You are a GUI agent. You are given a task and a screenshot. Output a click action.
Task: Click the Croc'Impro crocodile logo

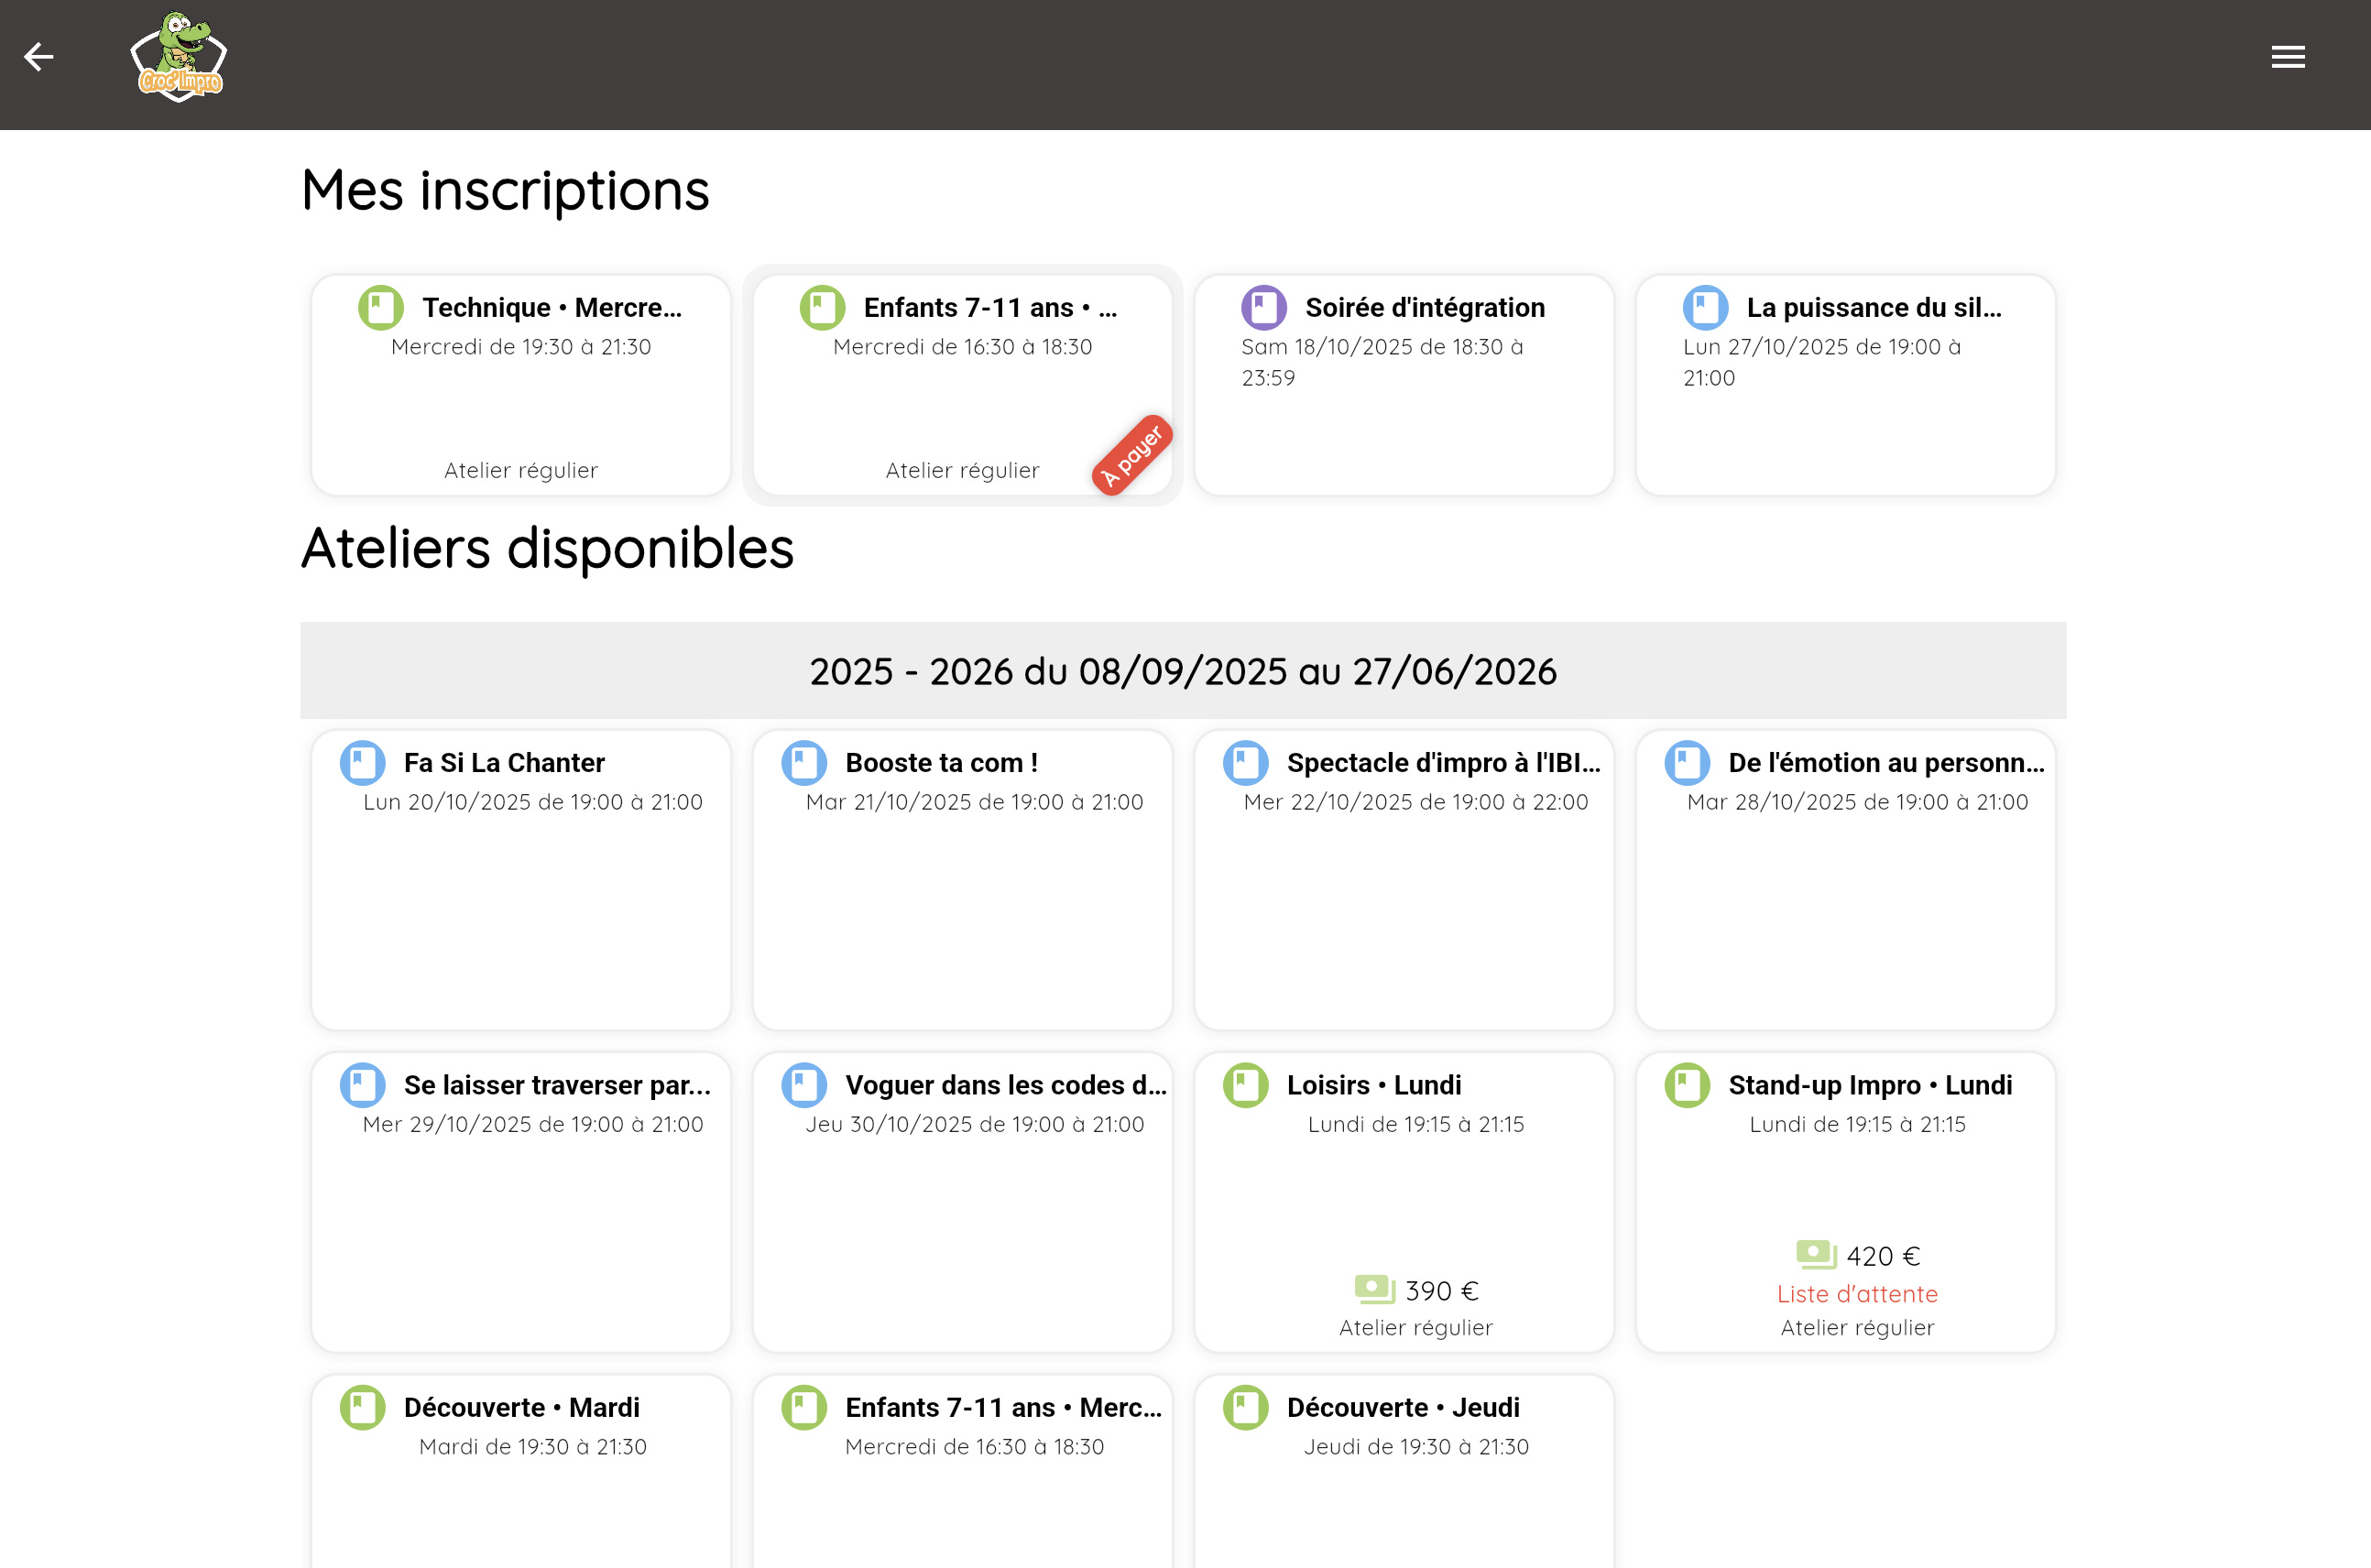point(179,57)
